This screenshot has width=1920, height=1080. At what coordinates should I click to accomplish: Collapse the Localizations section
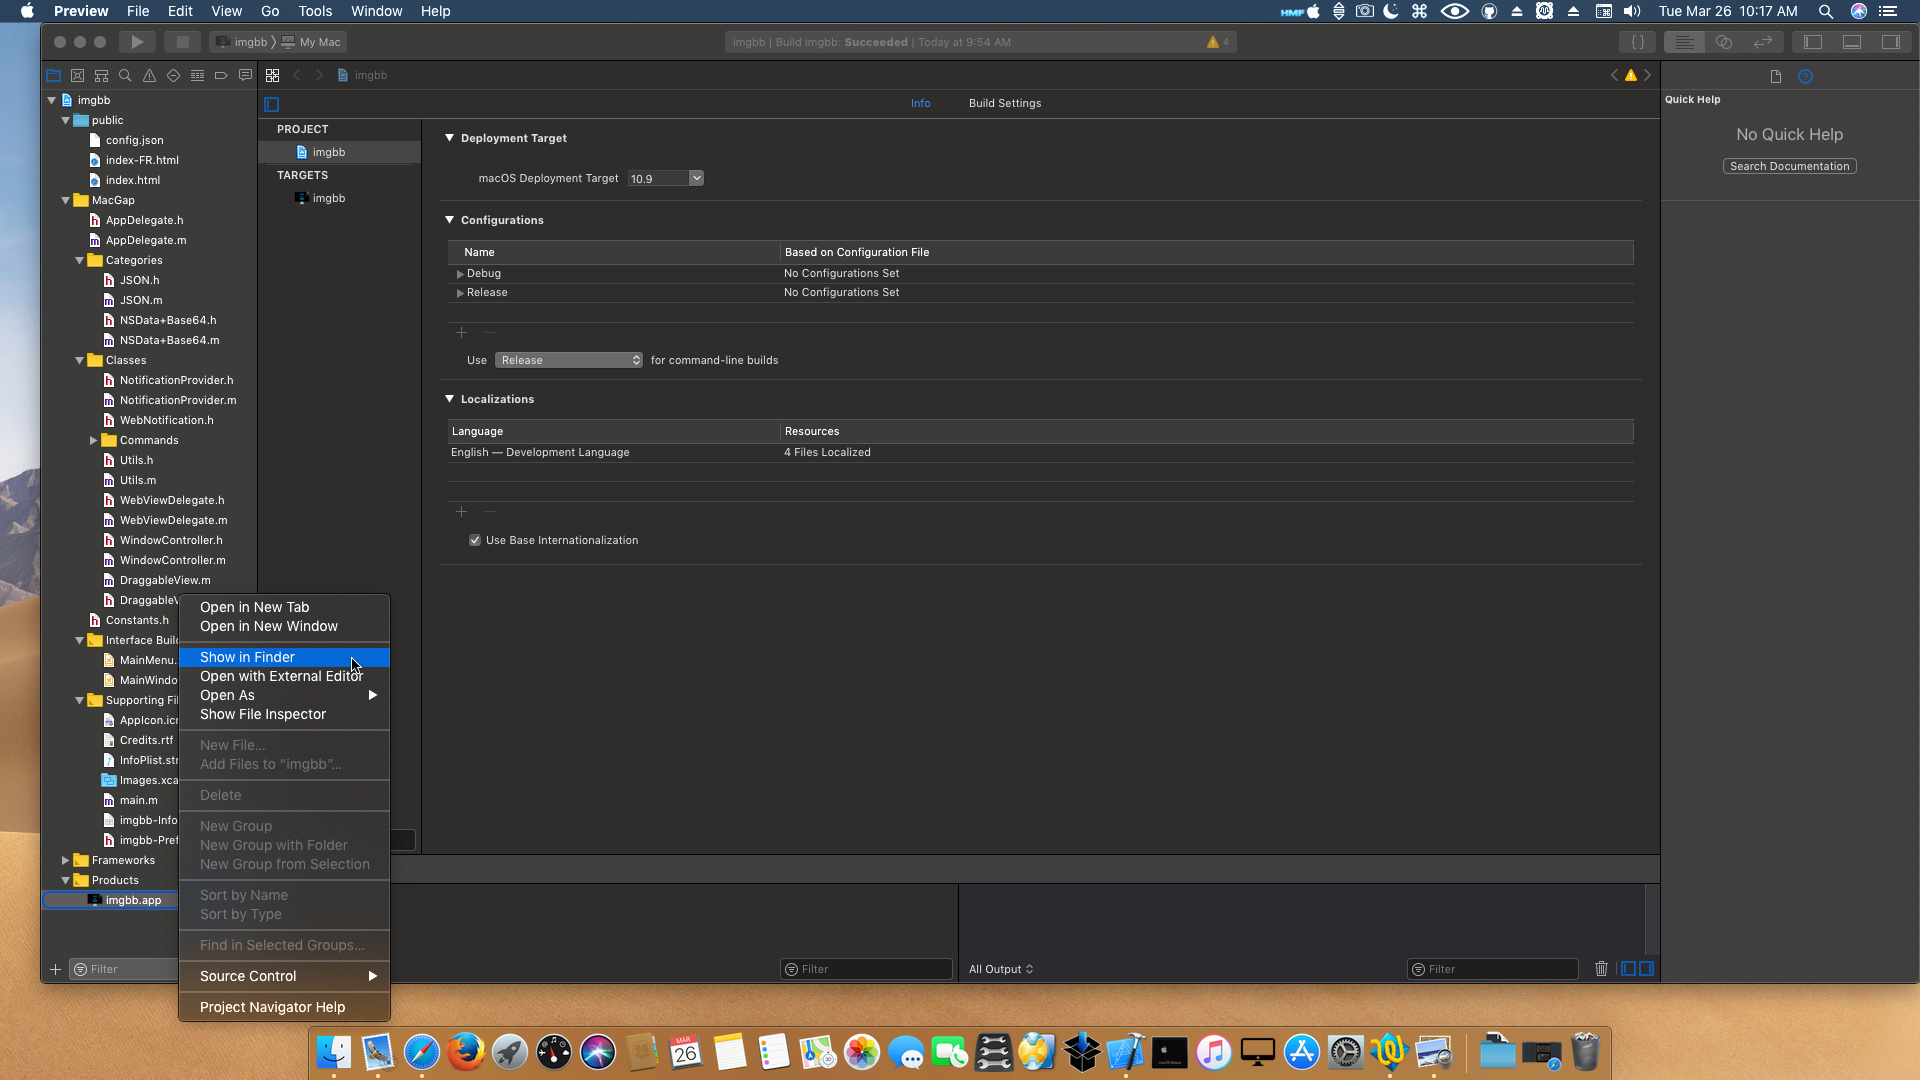click(450, 398)
